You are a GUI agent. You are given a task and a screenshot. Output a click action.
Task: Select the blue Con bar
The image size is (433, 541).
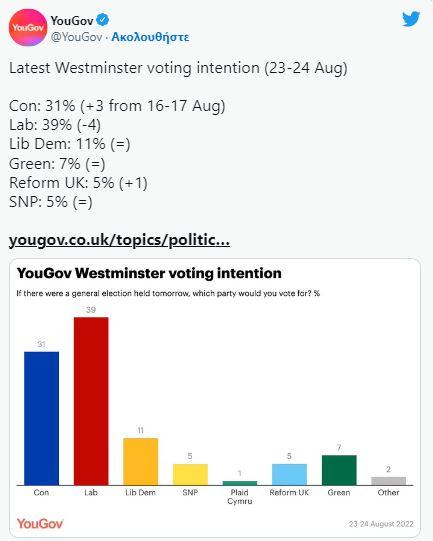pos(41,419)
